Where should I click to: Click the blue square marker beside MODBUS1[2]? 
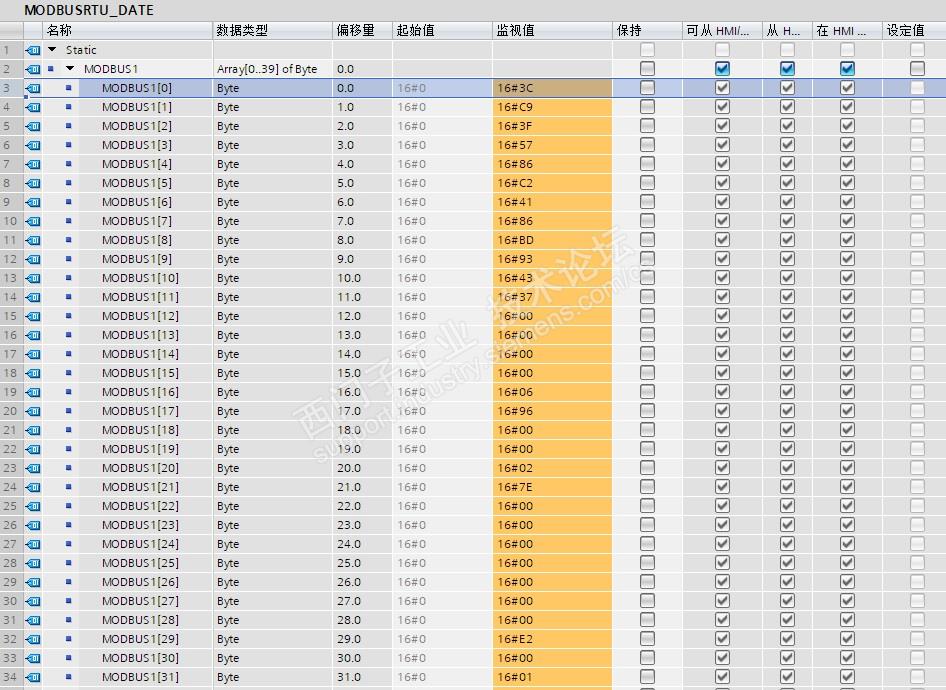69,125
